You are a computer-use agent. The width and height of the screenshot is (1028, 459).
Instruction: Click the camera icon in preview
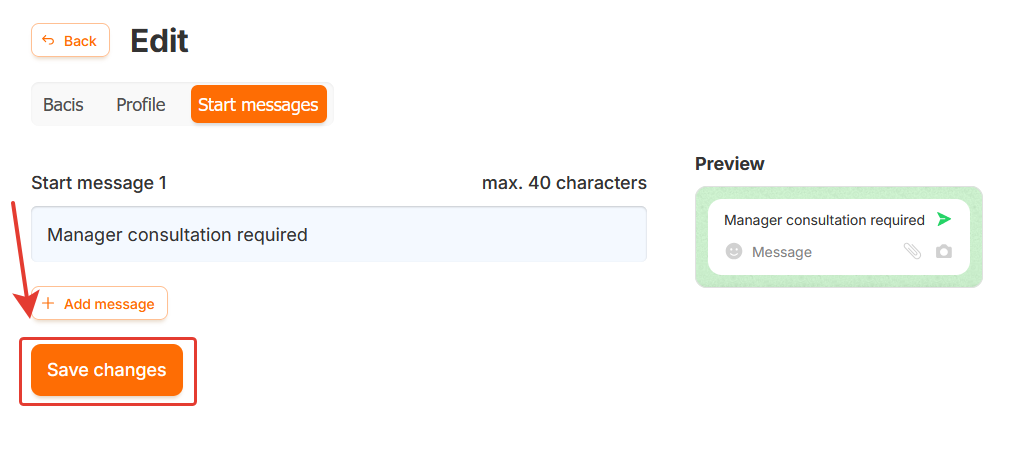click(x=944, y=252)
